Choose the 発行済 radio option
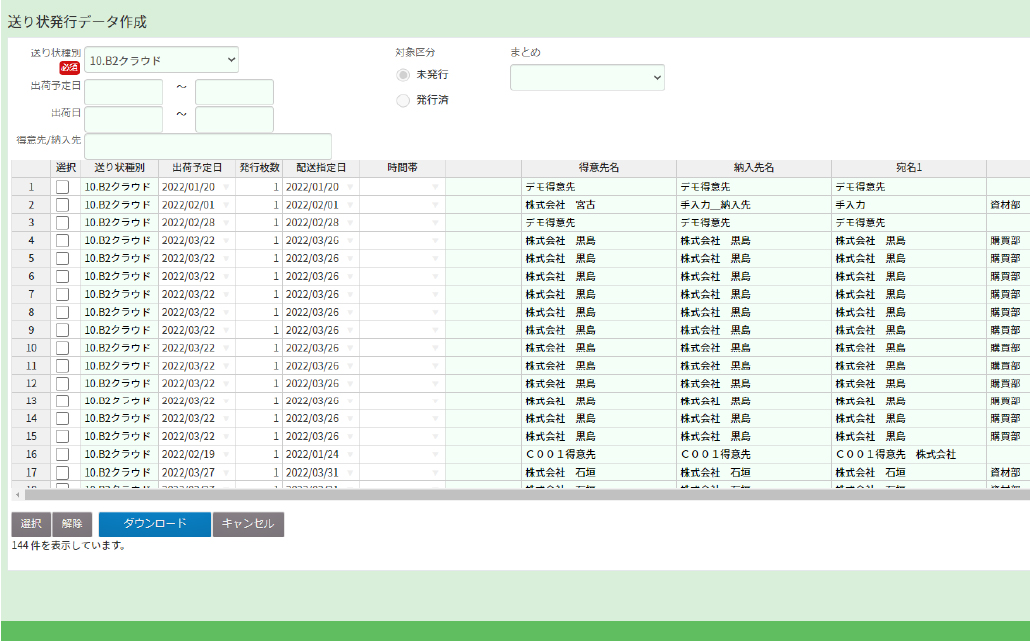Screen dimensions: 1030x641 click(403, 100)
